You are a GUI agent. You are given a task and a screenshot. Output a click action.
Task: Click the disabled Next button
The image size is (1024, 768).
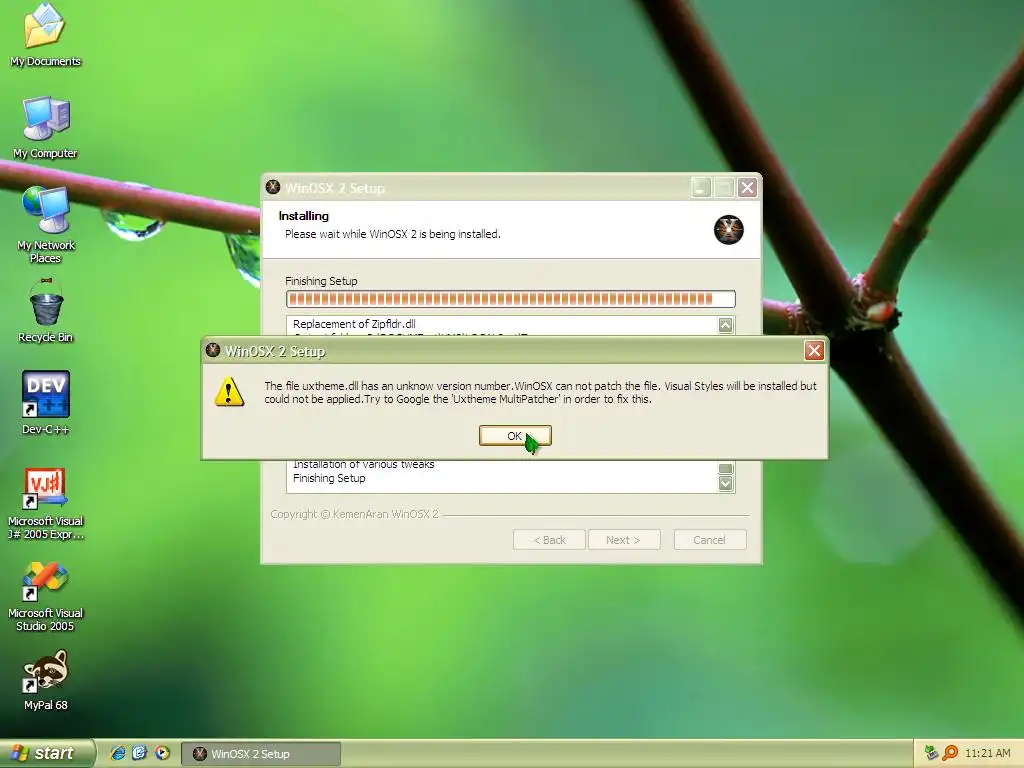coord(623,540)
